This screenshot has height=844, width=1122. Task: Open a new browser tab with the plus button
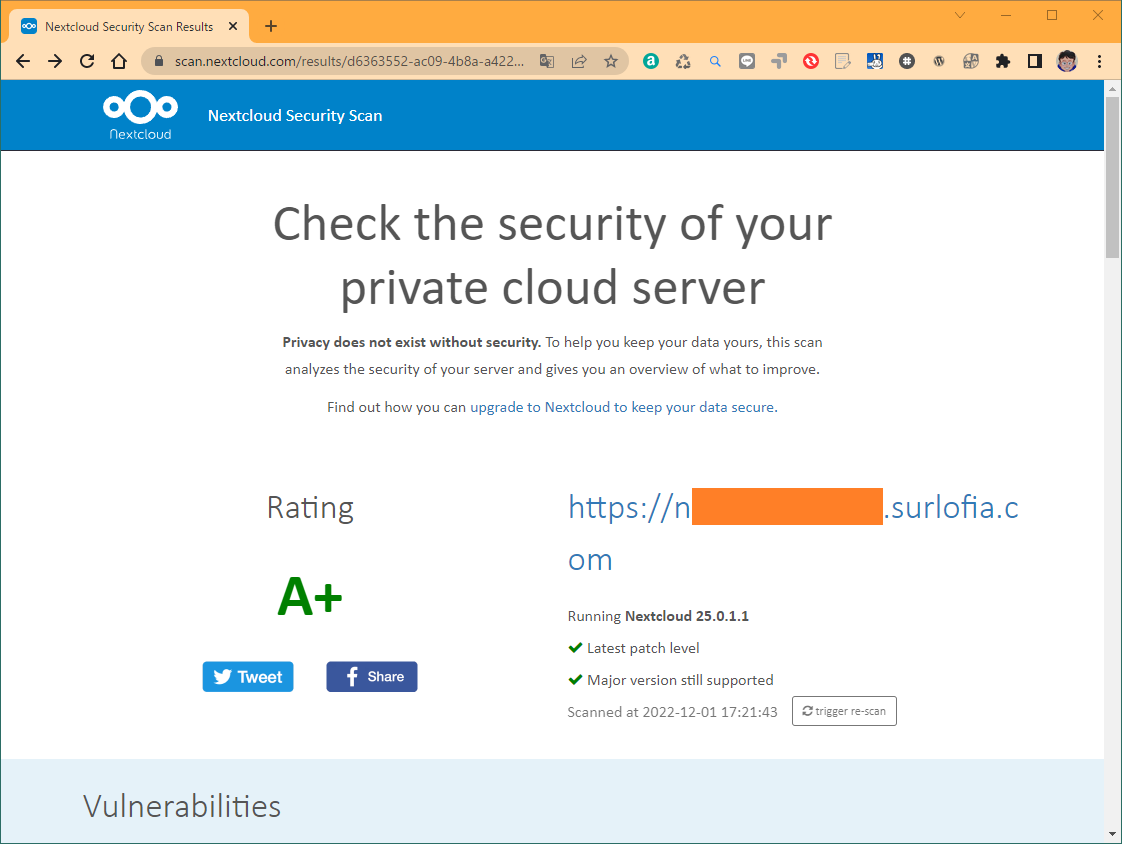(x=270, y=26)
